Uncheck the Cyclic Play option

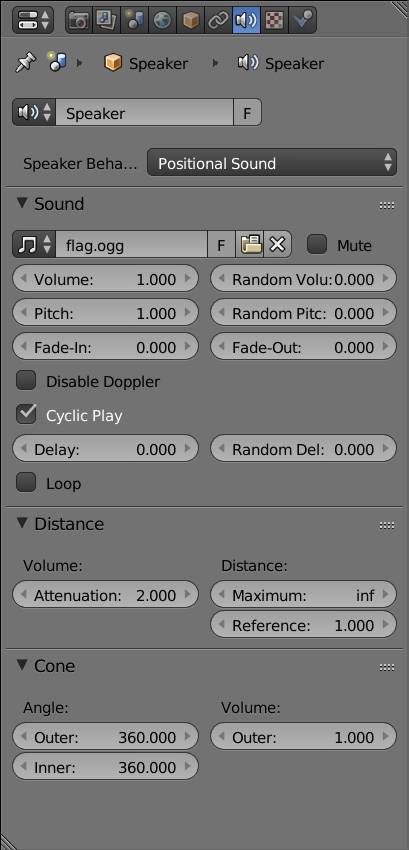26,415
